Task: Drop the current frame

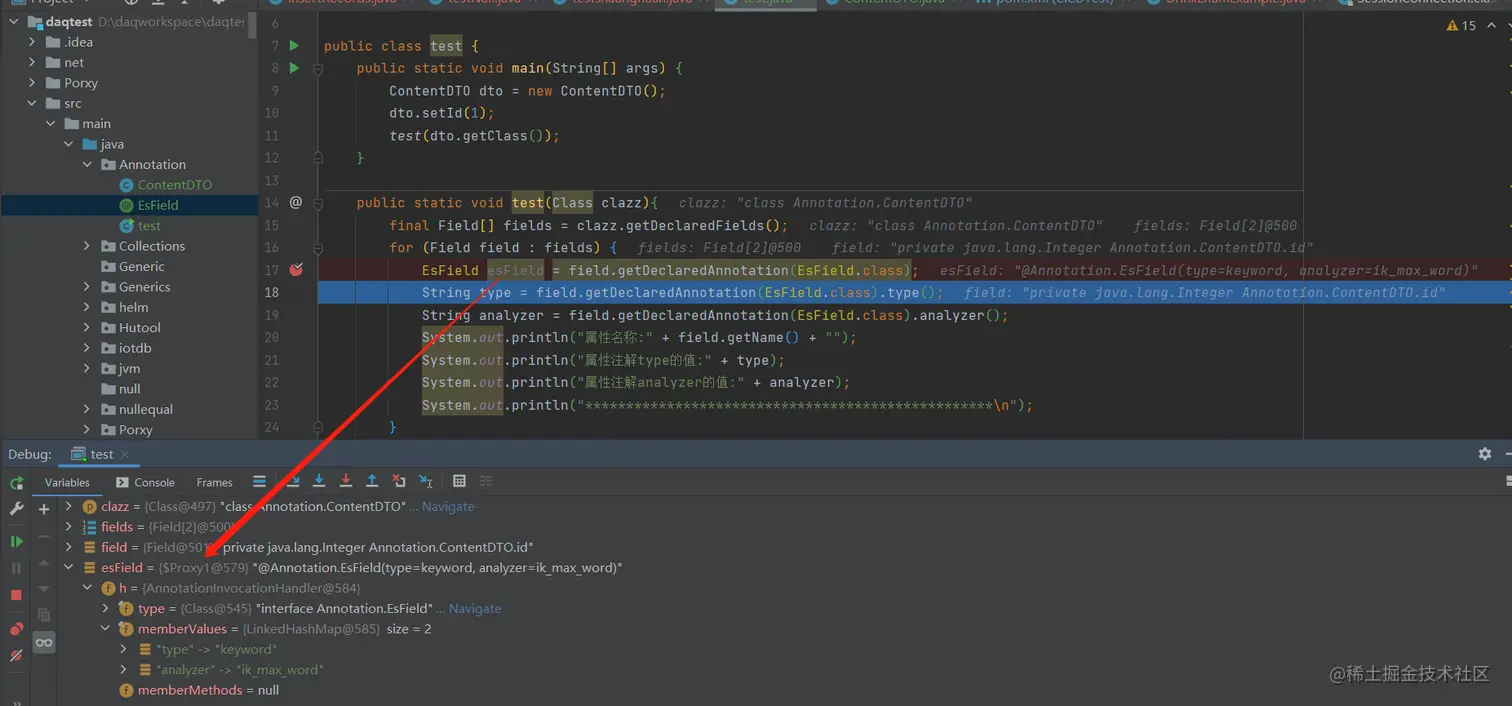Action: [x=399, y=482]
